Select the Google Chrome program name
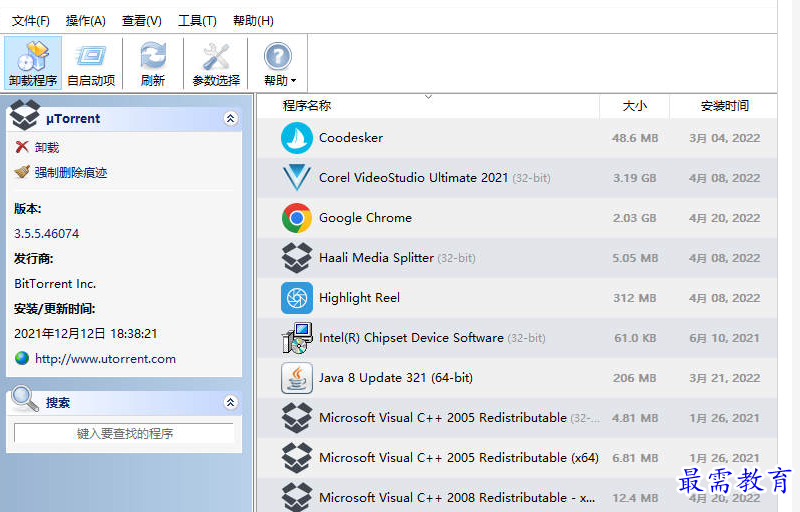Image resolution: width=800 pixels, height=512 pixels. (365, 218)
